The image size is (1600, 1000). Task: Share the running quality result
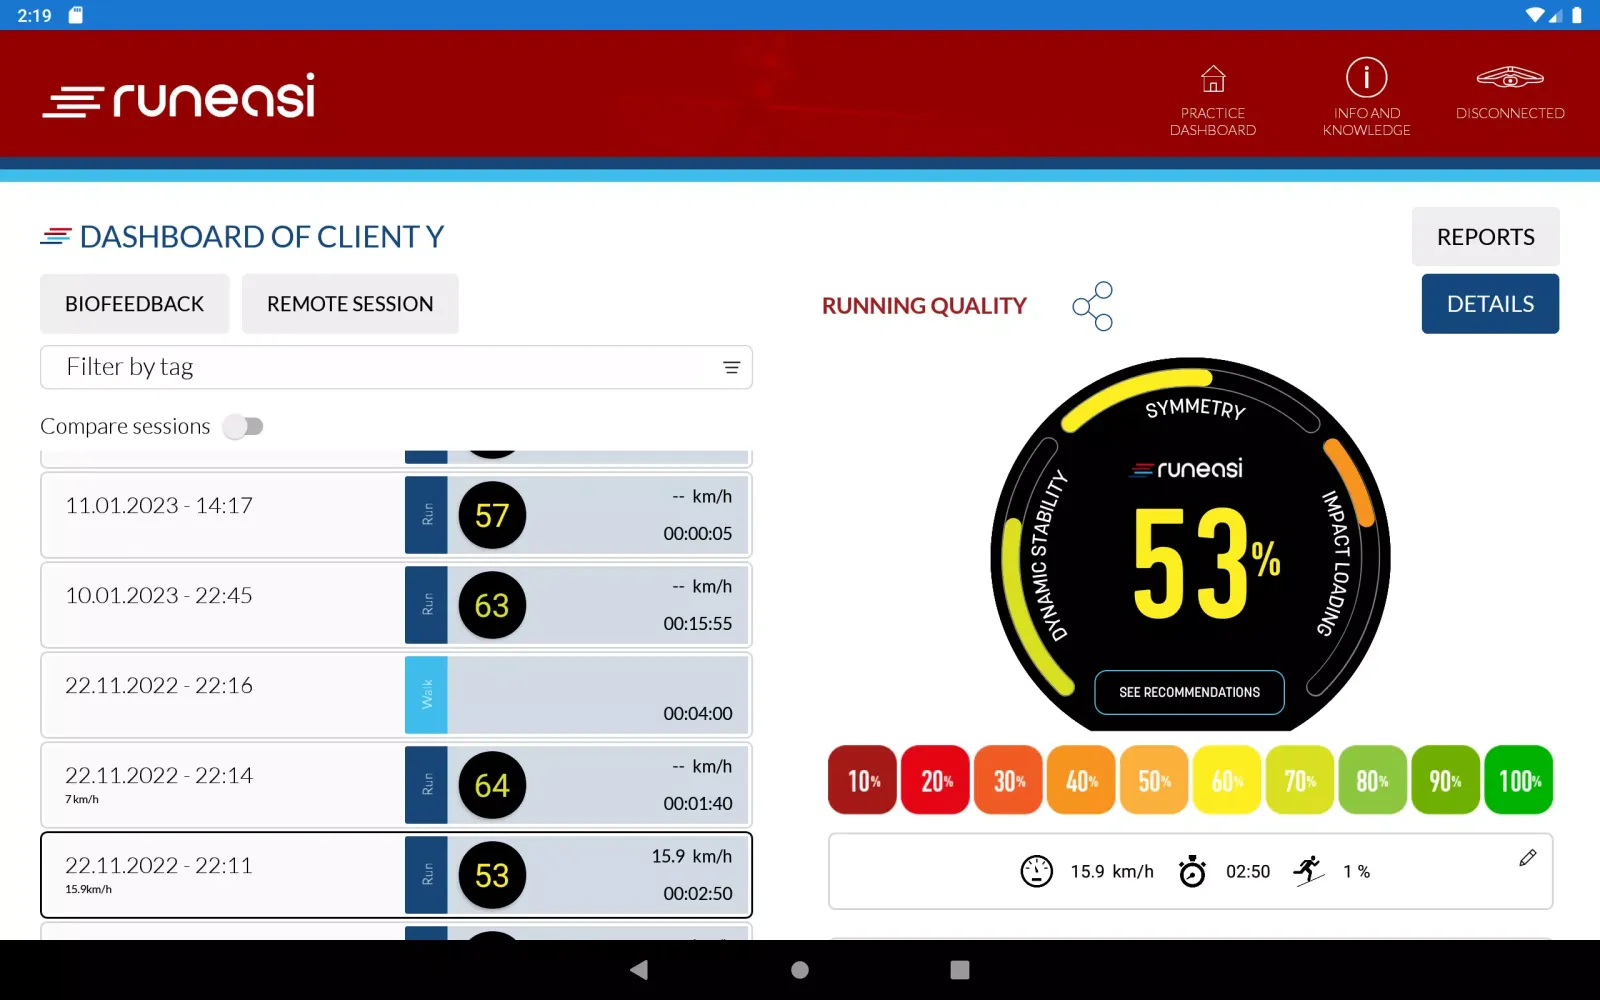(x=1092, y=306)
